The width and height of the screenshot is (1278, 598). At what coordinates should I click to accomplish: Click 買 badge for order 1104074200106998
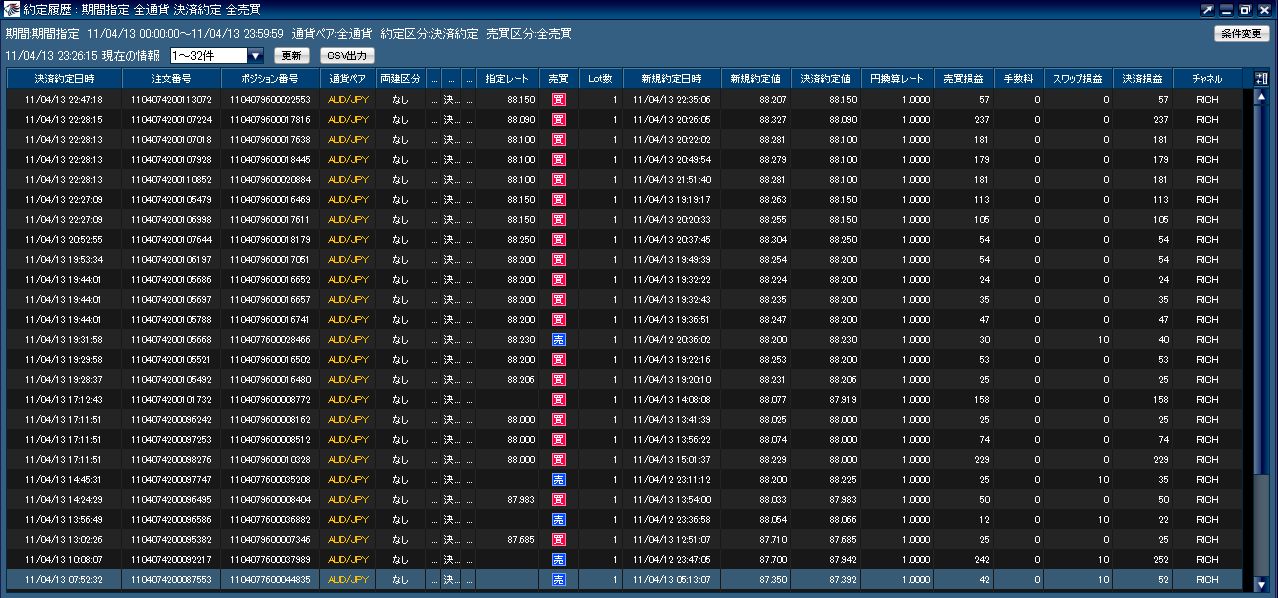click(x=559, y=220)
